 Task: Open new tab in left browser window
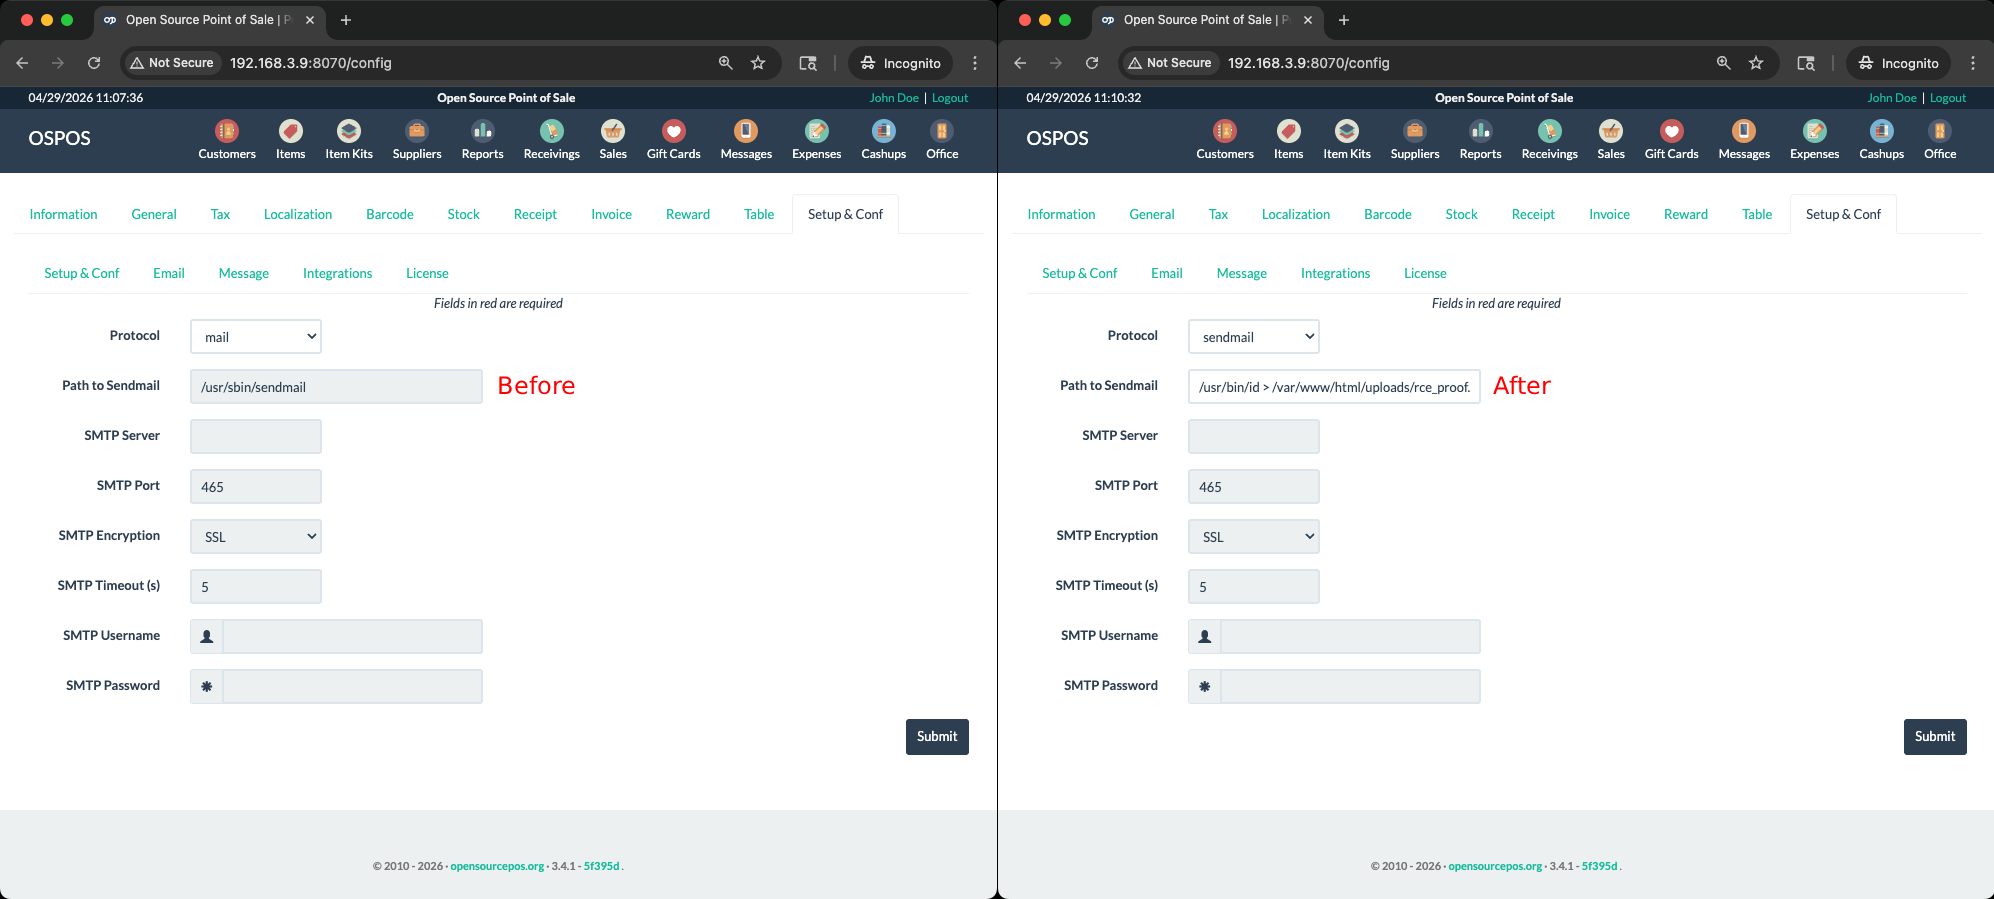[346, 20]
